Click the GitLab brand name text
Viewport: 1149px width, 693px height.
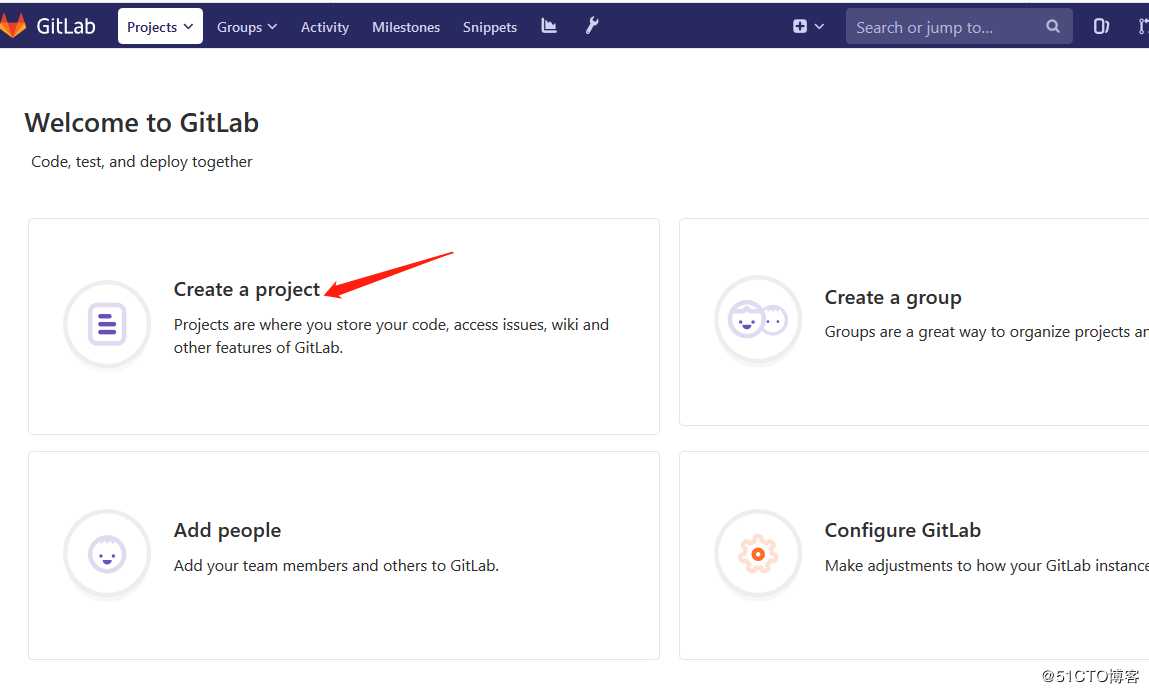(x=66, y=26)
